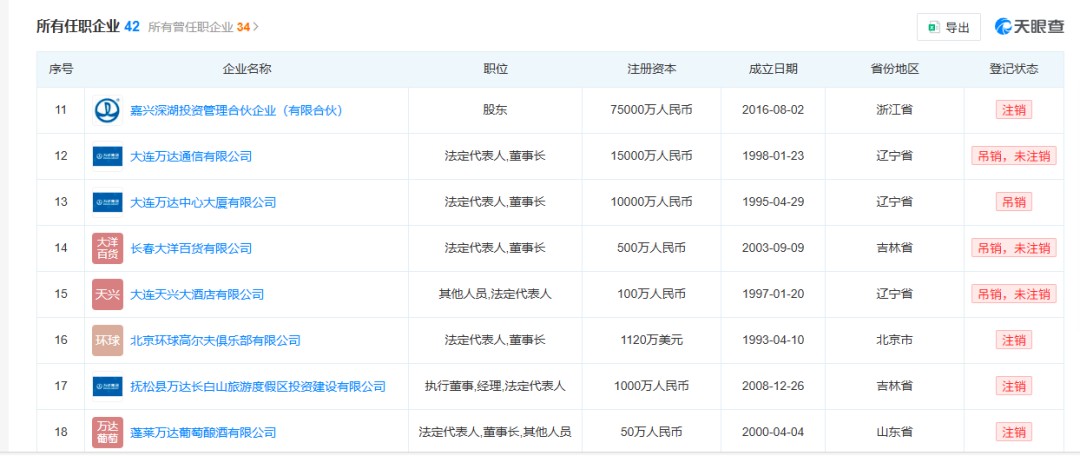This screenshot has height=456, width=1080.
Task: Click the logo icon beside 大连万达中心大厦有限公司
Action: pyautogui.click(x=107, y=202)
